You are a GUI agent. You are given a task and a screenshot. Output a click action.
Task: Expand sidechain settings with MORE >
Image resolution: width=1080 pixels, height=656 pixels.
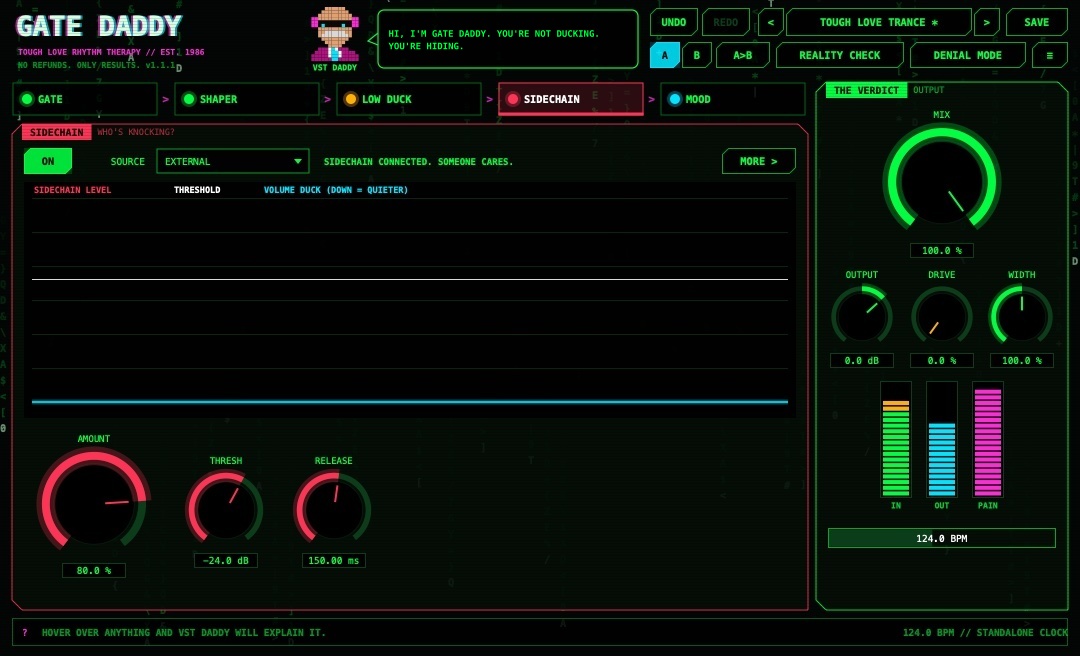[x=758, y=161]
